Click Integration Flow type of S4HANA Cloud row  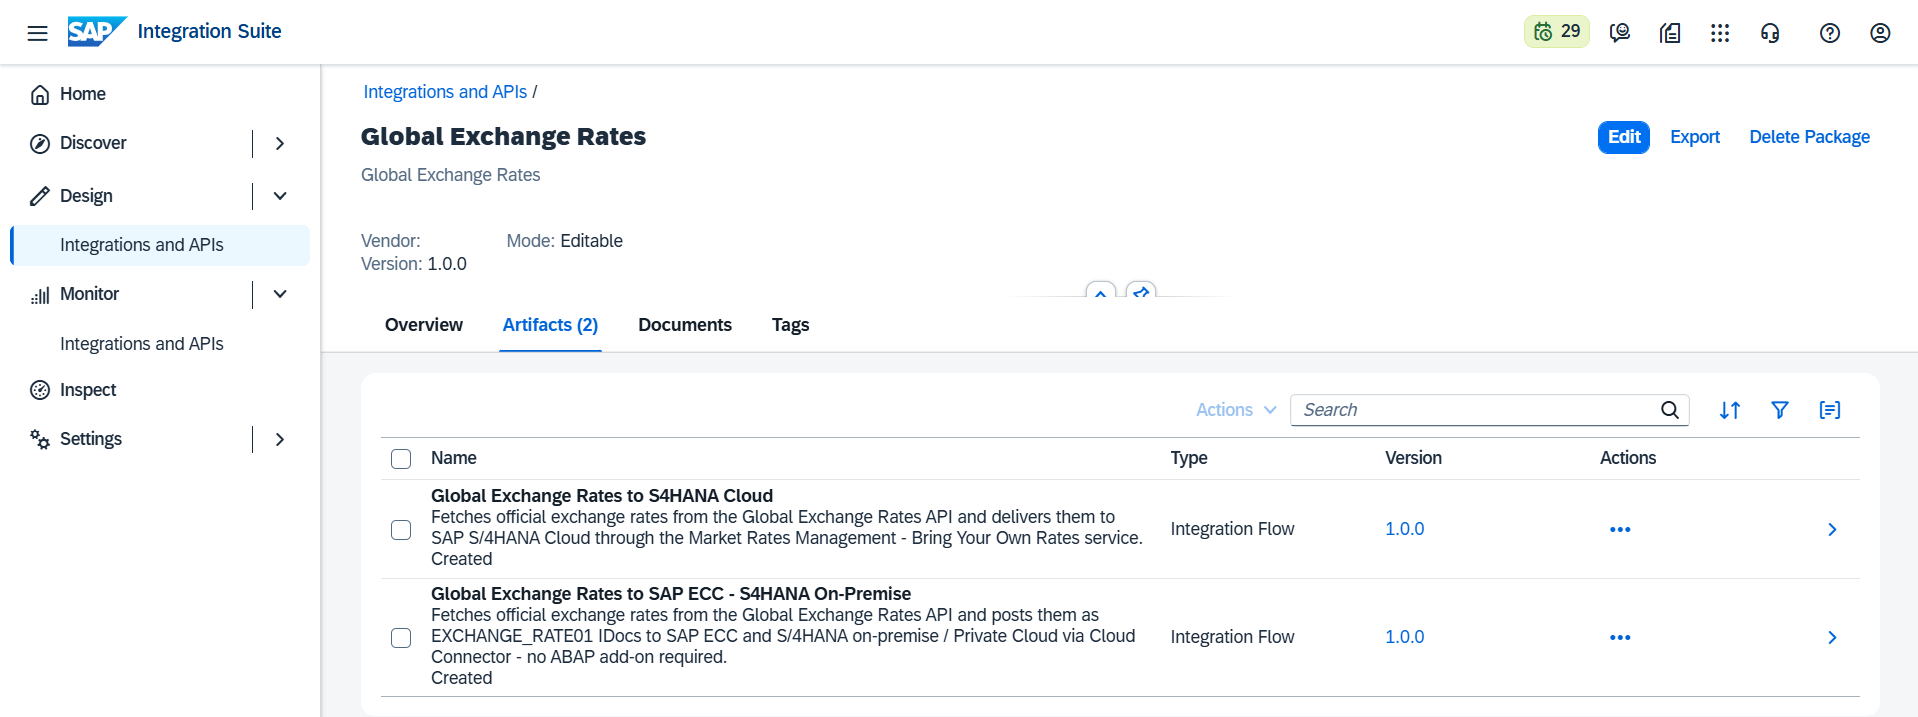(1232, 529)
